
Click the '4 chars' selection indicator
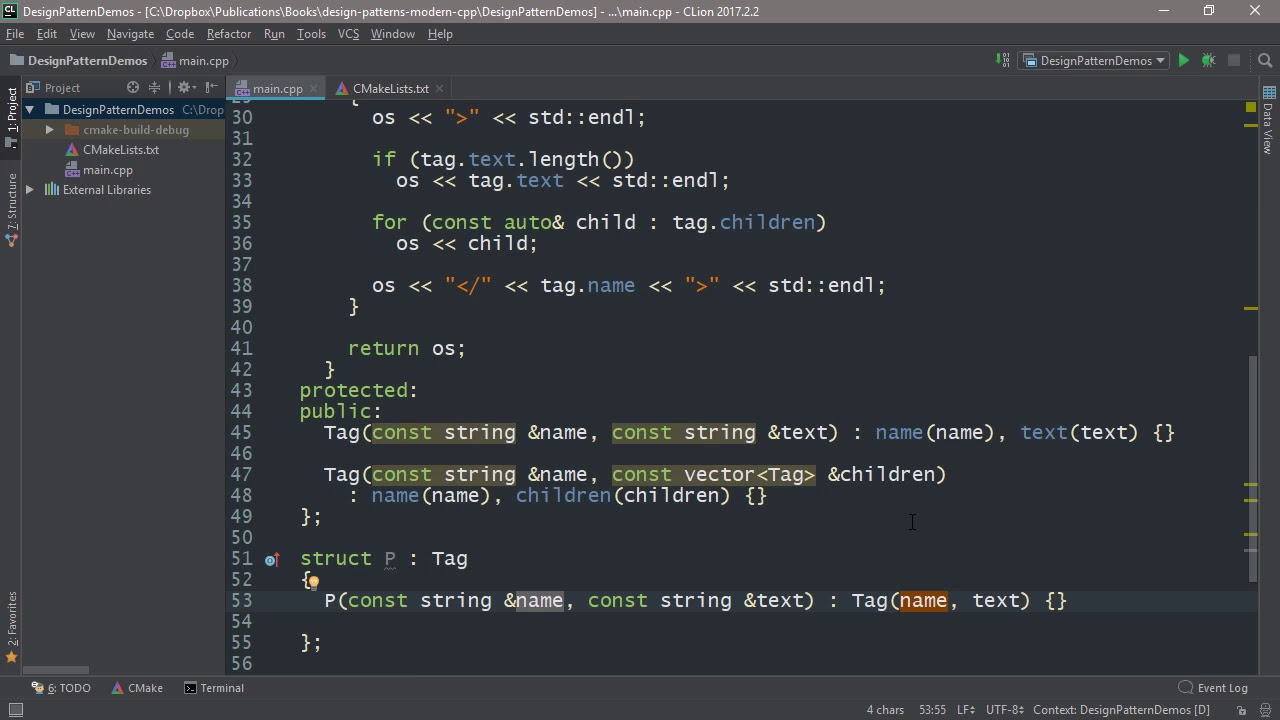(885, 710)
